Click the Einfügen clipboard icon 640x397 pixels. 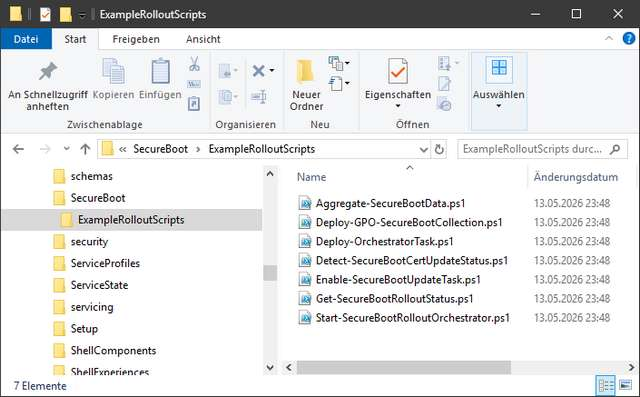coord(160,71)
